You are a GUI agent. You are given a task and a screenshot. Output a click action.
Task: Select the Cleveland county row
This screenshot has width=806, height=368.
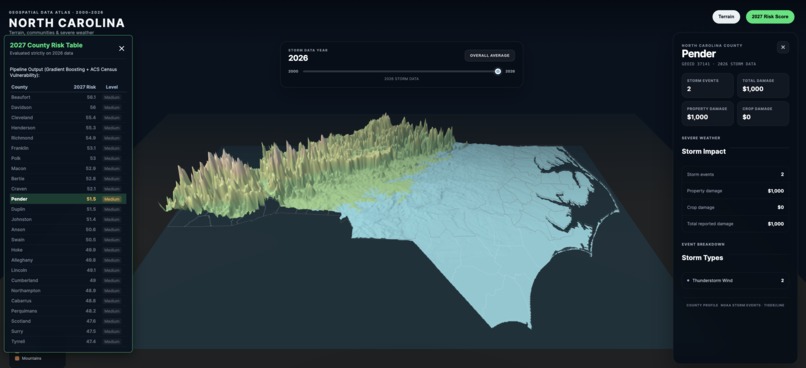68,118
